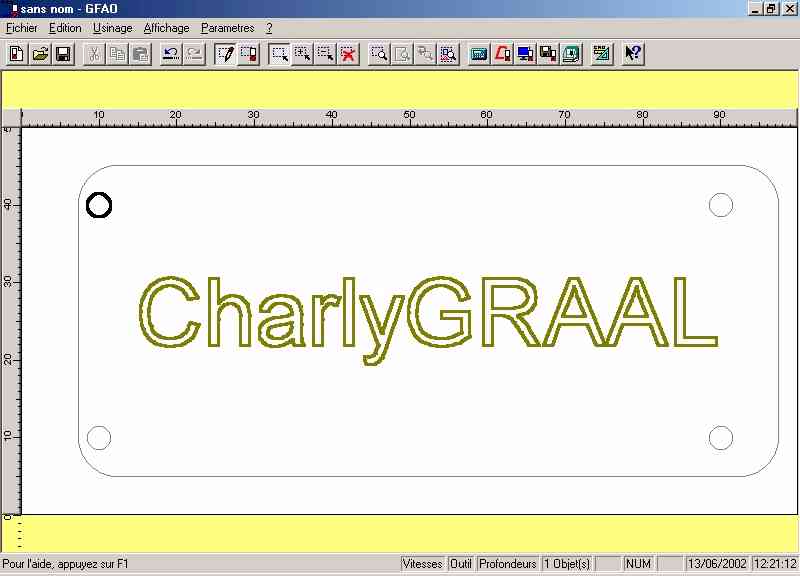Click the greyed zoom previous icon
Viewport: 800px width, 576px height.
425,54
